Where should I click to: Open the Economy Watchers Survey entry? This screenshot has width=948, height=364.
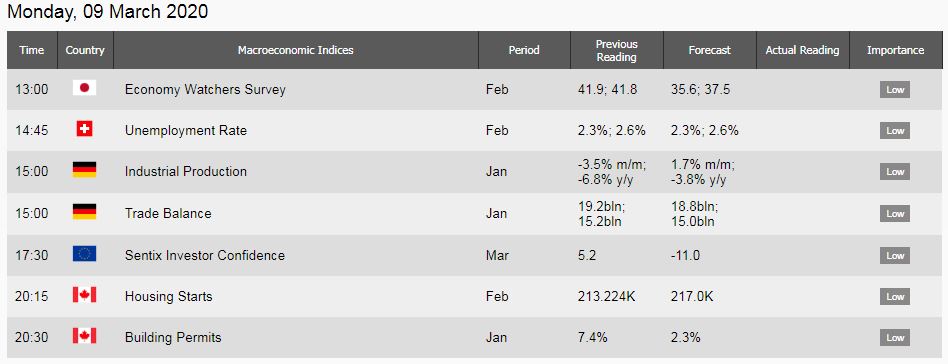(x=205, y=89)
